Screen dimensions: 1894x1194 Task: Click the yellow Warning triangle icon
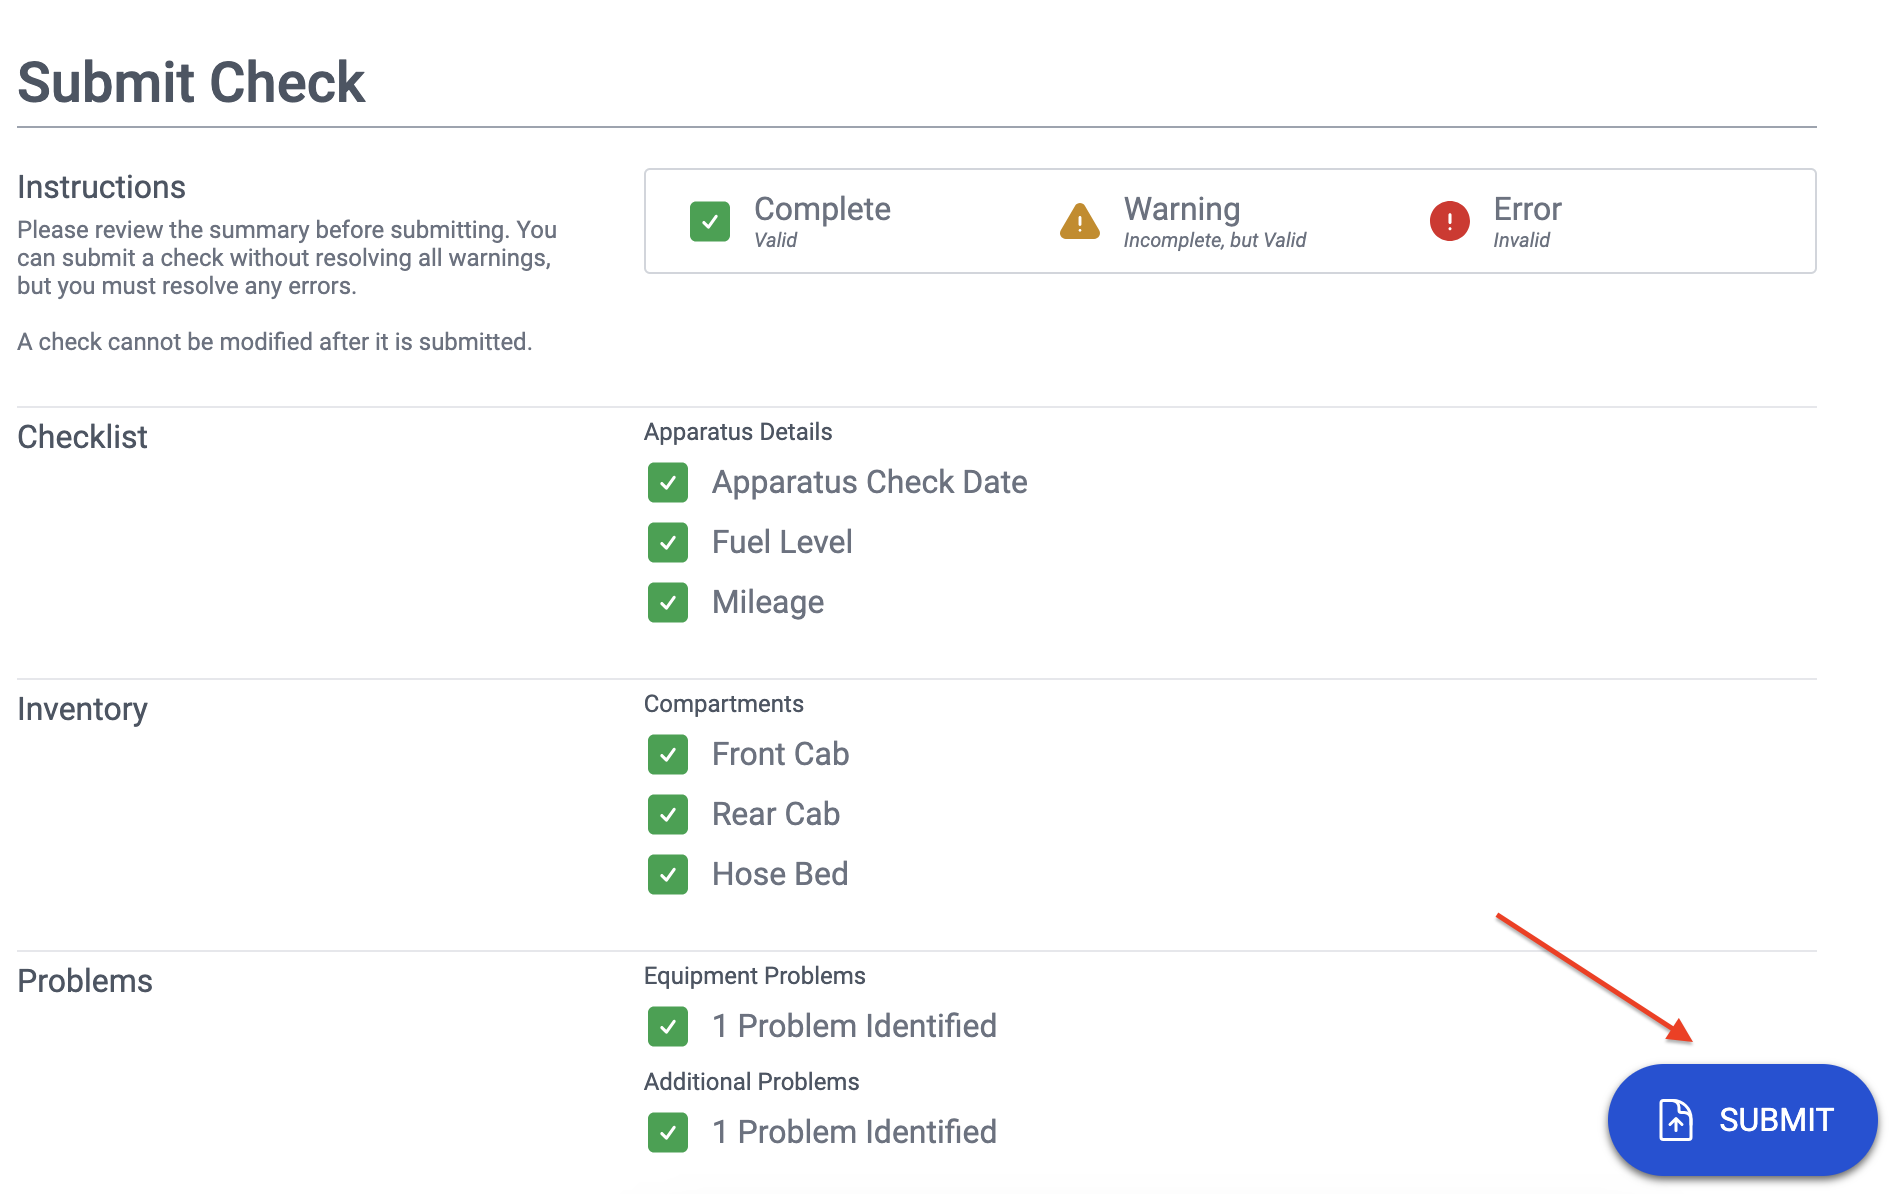coord(1080,221)
